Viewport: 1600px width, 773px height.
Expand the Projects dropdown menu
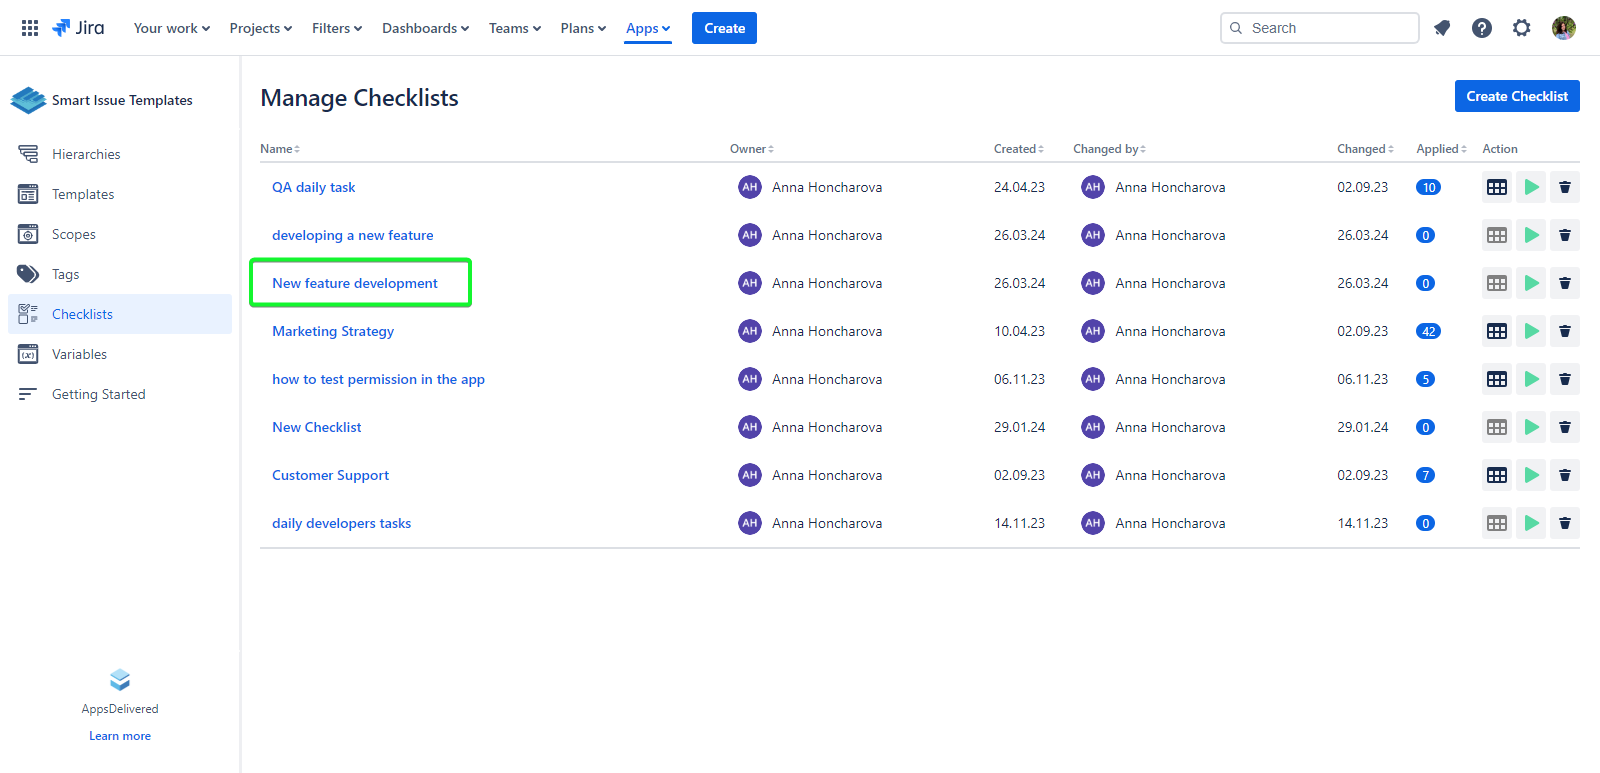point(261,28)
